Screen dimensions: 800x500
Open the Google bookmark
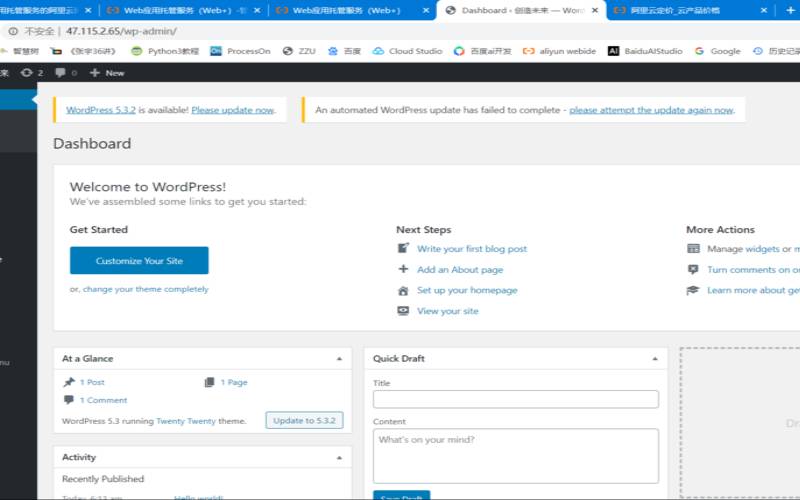pyautogui.click(x=717, y=51)
